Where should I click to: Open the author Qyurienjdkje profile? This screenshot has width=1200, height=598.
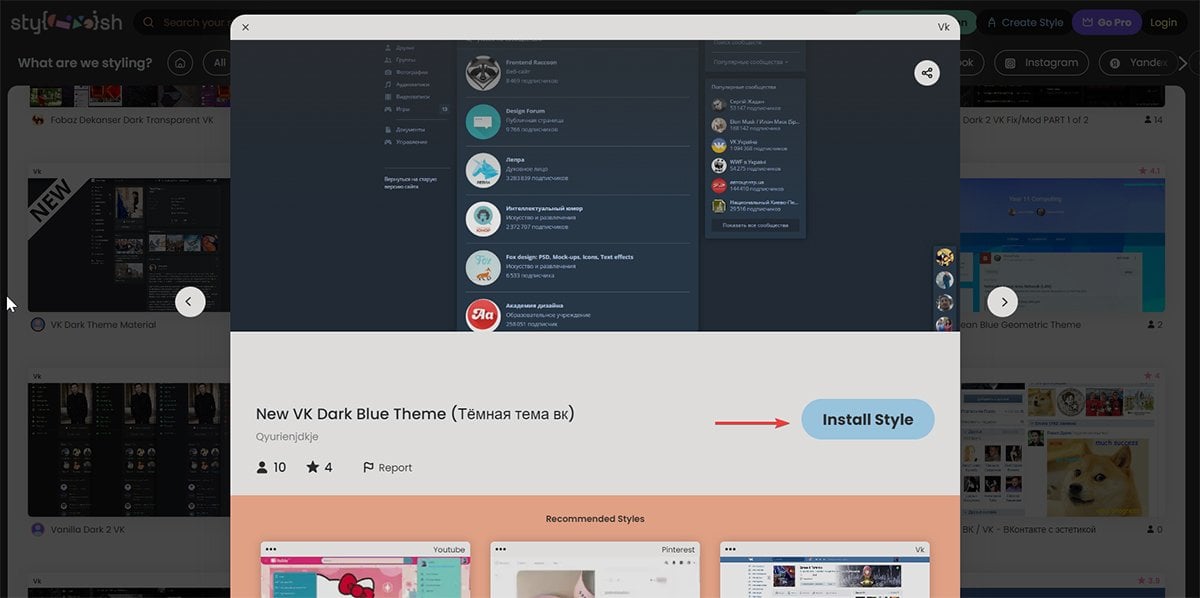(287, 437)
